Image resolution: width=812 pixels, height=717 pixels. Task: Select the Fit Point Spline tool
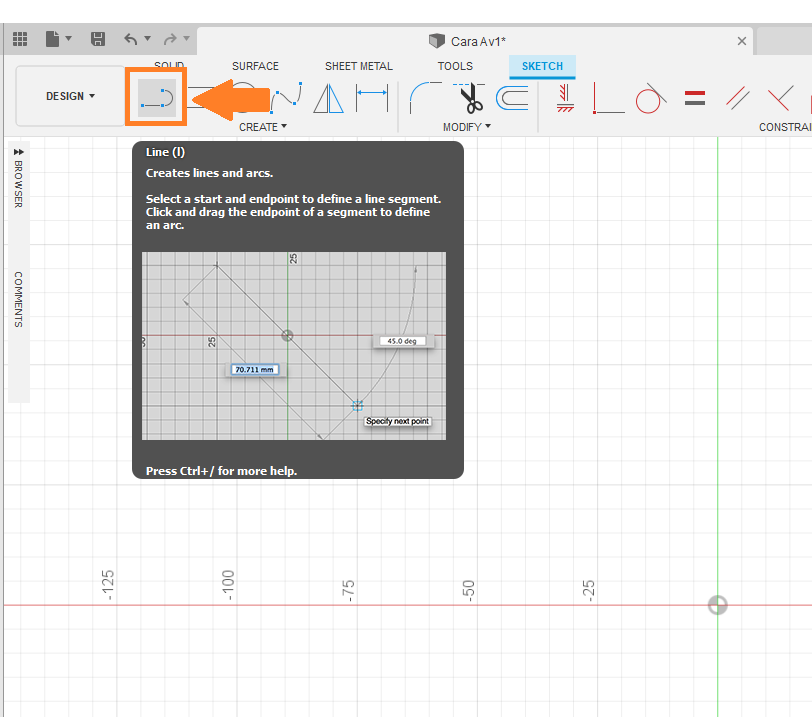click(288, 96)
